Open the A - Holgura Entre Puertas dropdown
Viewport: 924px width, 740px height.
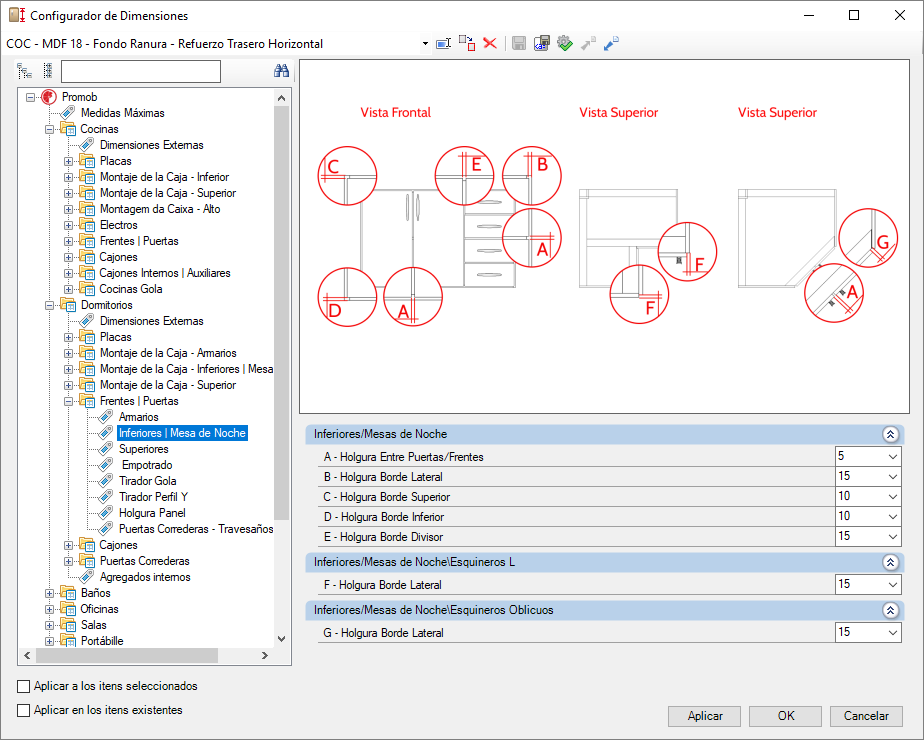(893, 457)
